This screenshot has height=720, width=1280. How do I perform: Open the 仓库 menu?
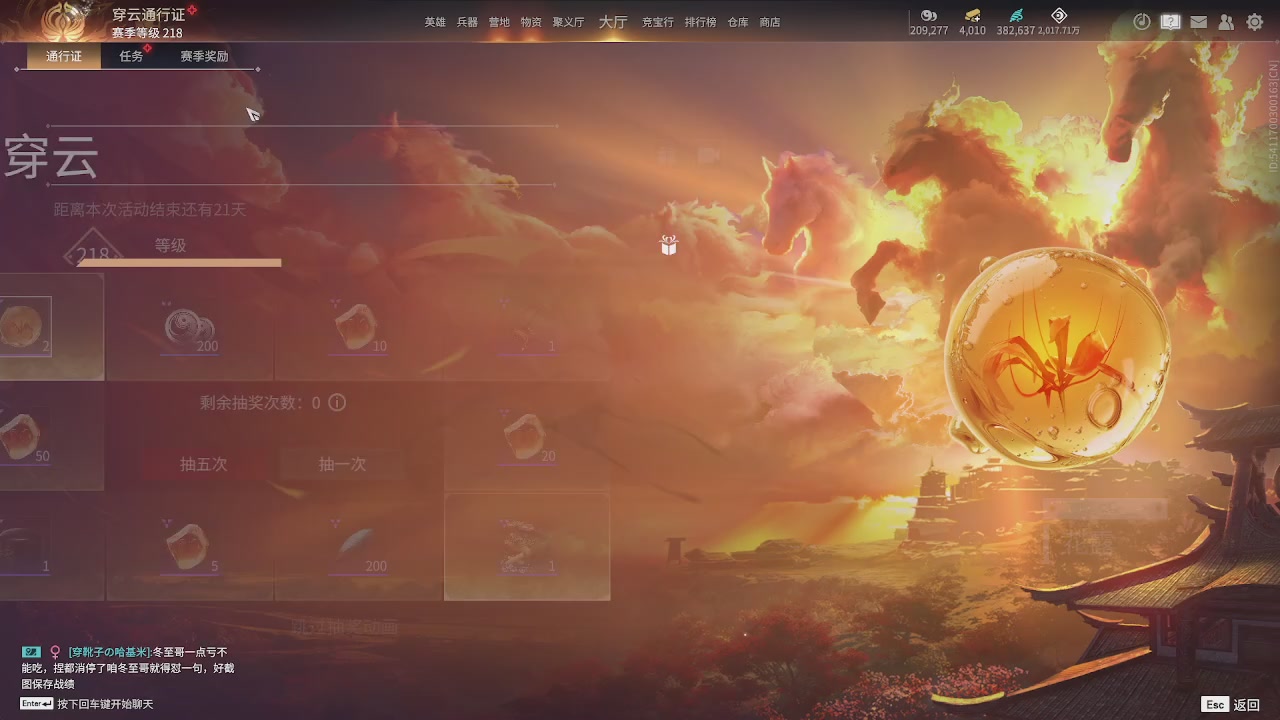pyautogui.click(x=738, y=22)
